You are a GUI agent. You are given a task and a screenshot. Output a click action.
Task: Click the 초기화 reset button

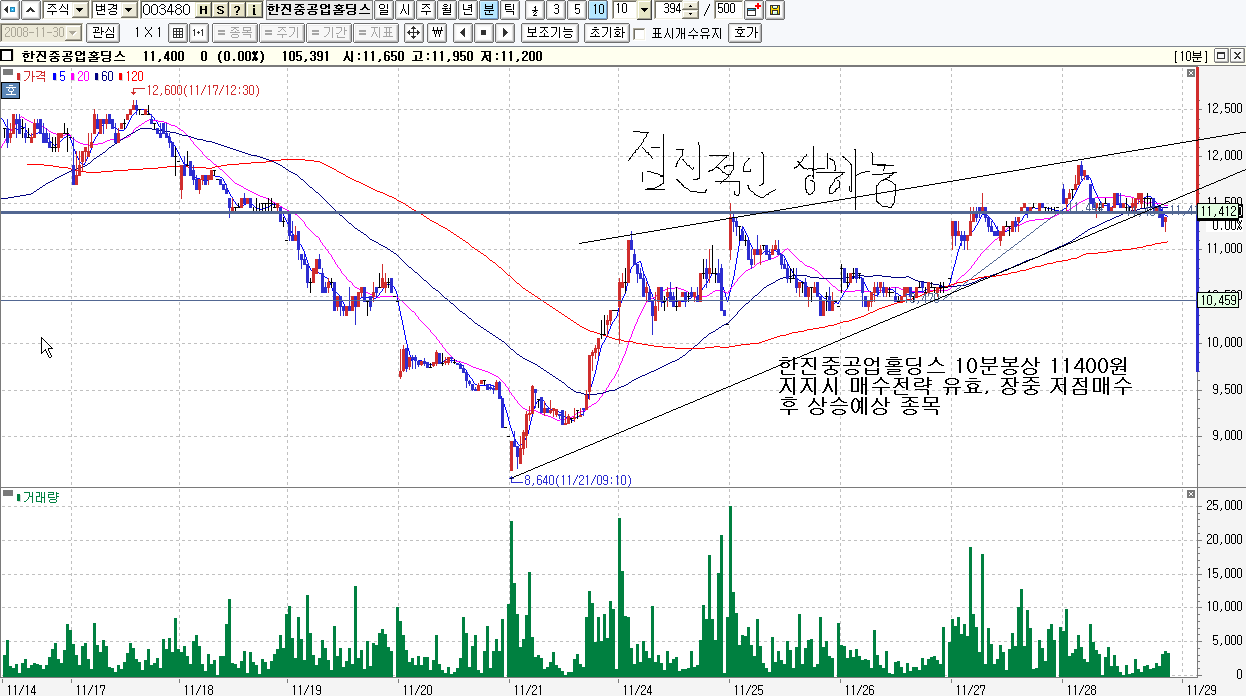606,33
